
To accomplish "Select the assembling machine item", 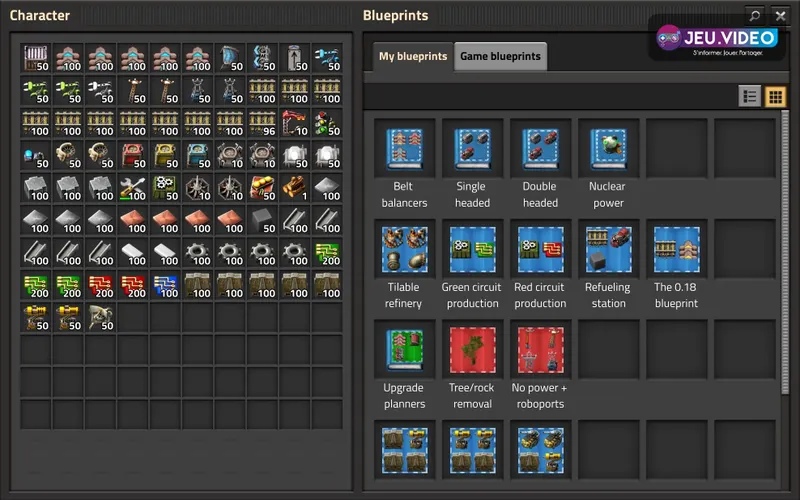I will pyautogui.click(x=165, y=188).
